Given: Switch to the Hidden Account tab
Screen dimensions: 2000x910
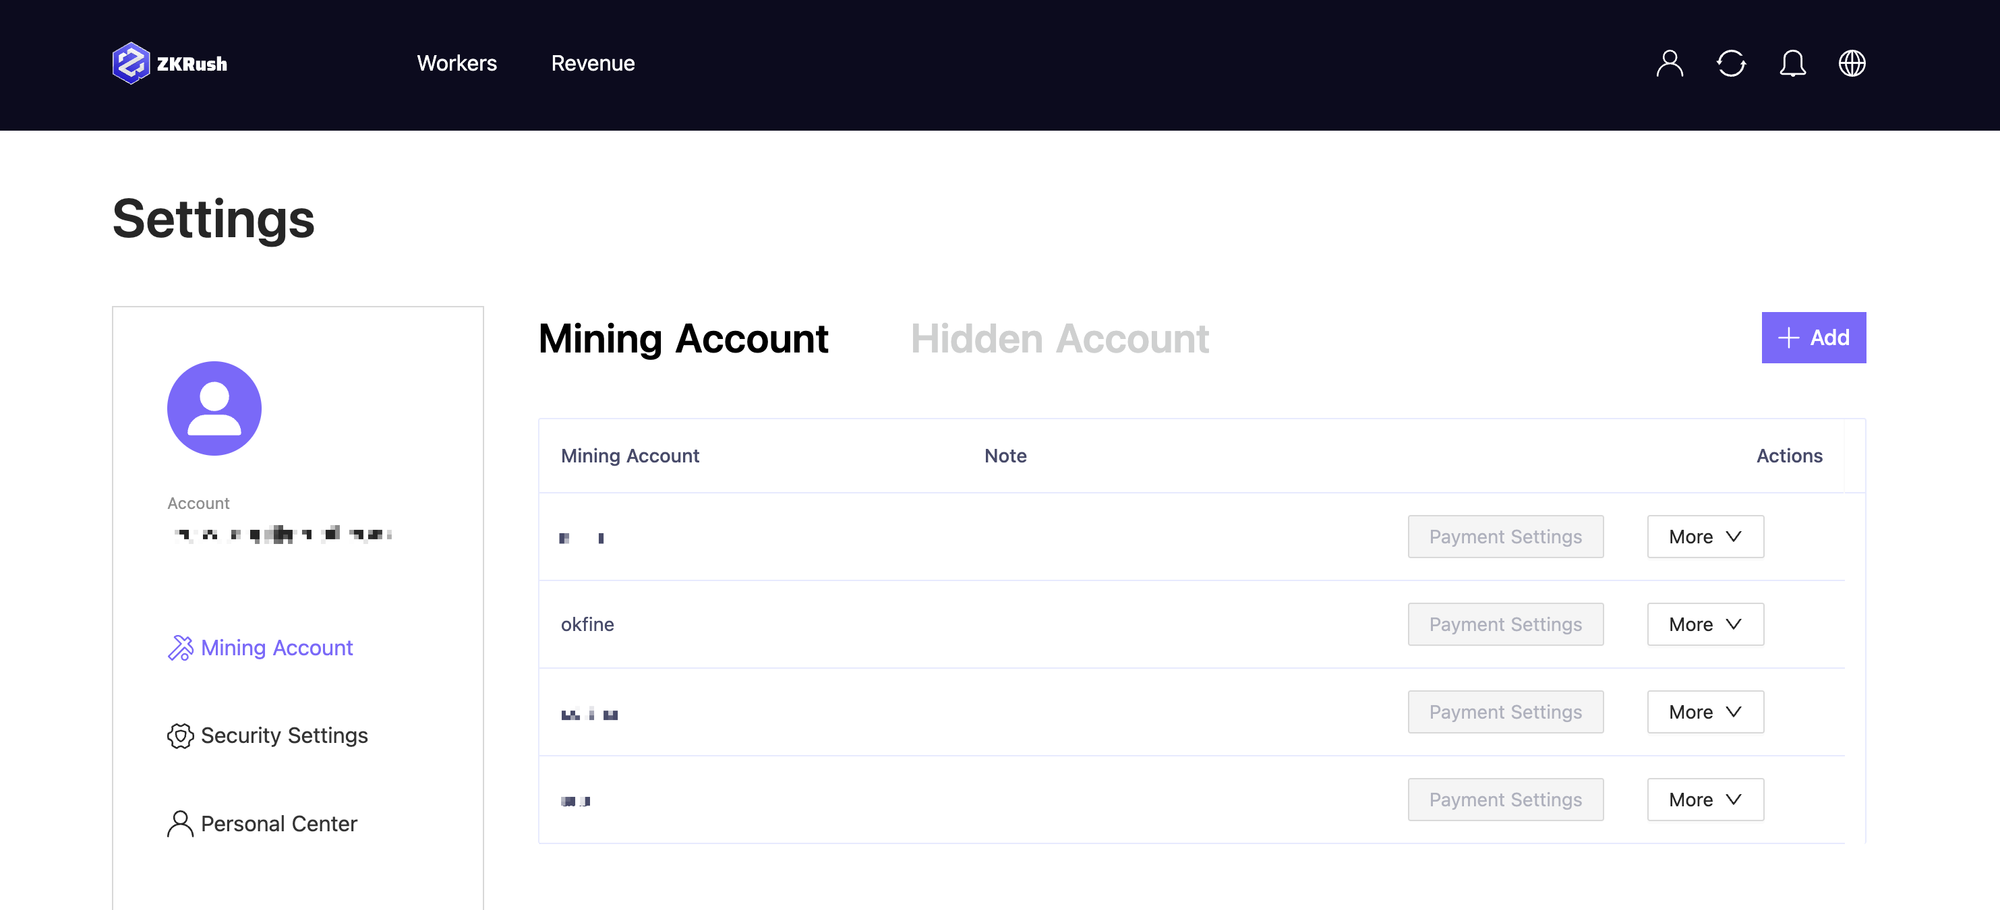Looking at the screenshot, I should [x=1059, y=339].
